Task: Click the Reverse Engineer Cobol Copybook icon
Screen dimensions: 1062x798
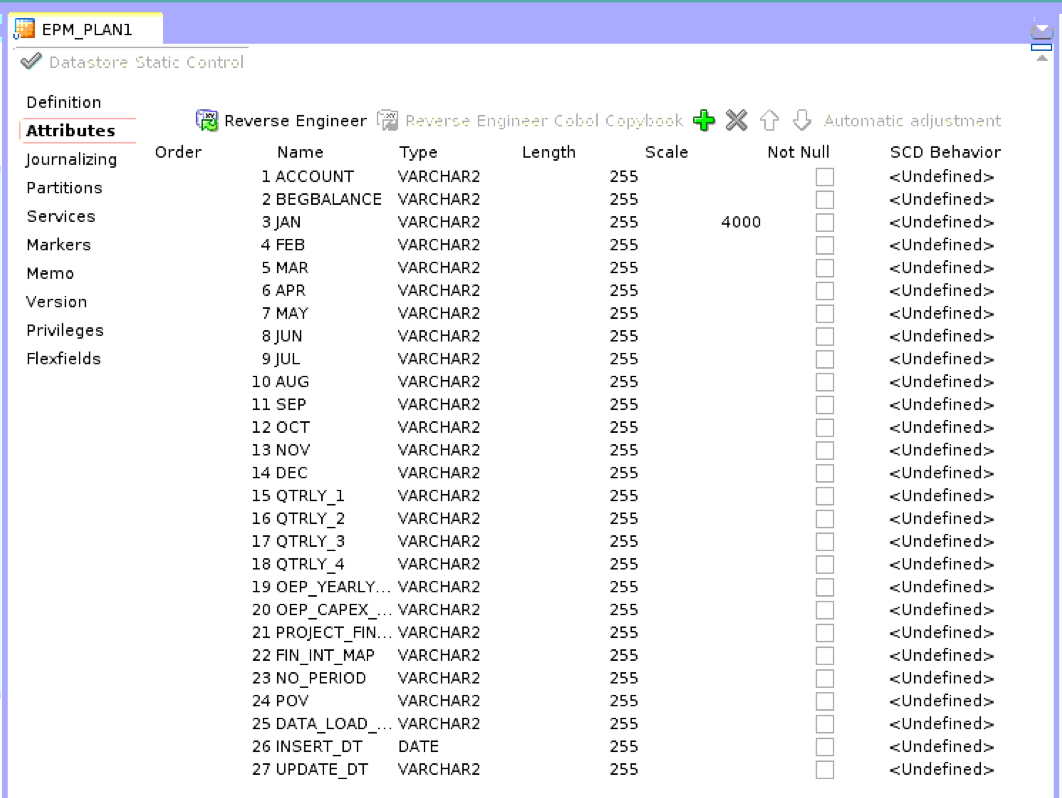Action: (387, 121)
